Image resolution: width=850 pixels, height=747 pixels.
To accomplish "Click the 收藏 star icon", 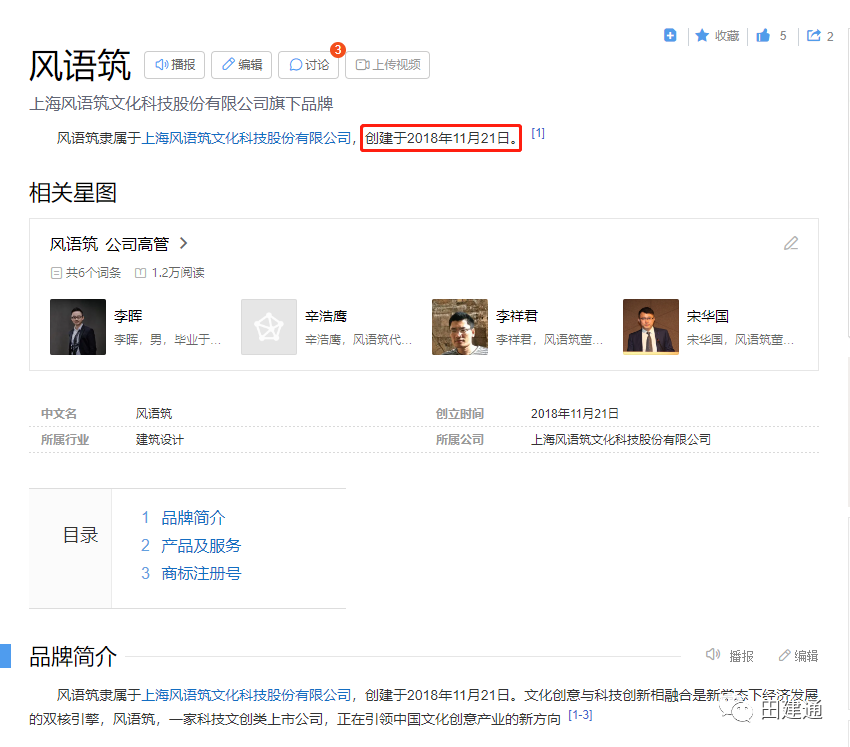I will click(x=702, y=36).
